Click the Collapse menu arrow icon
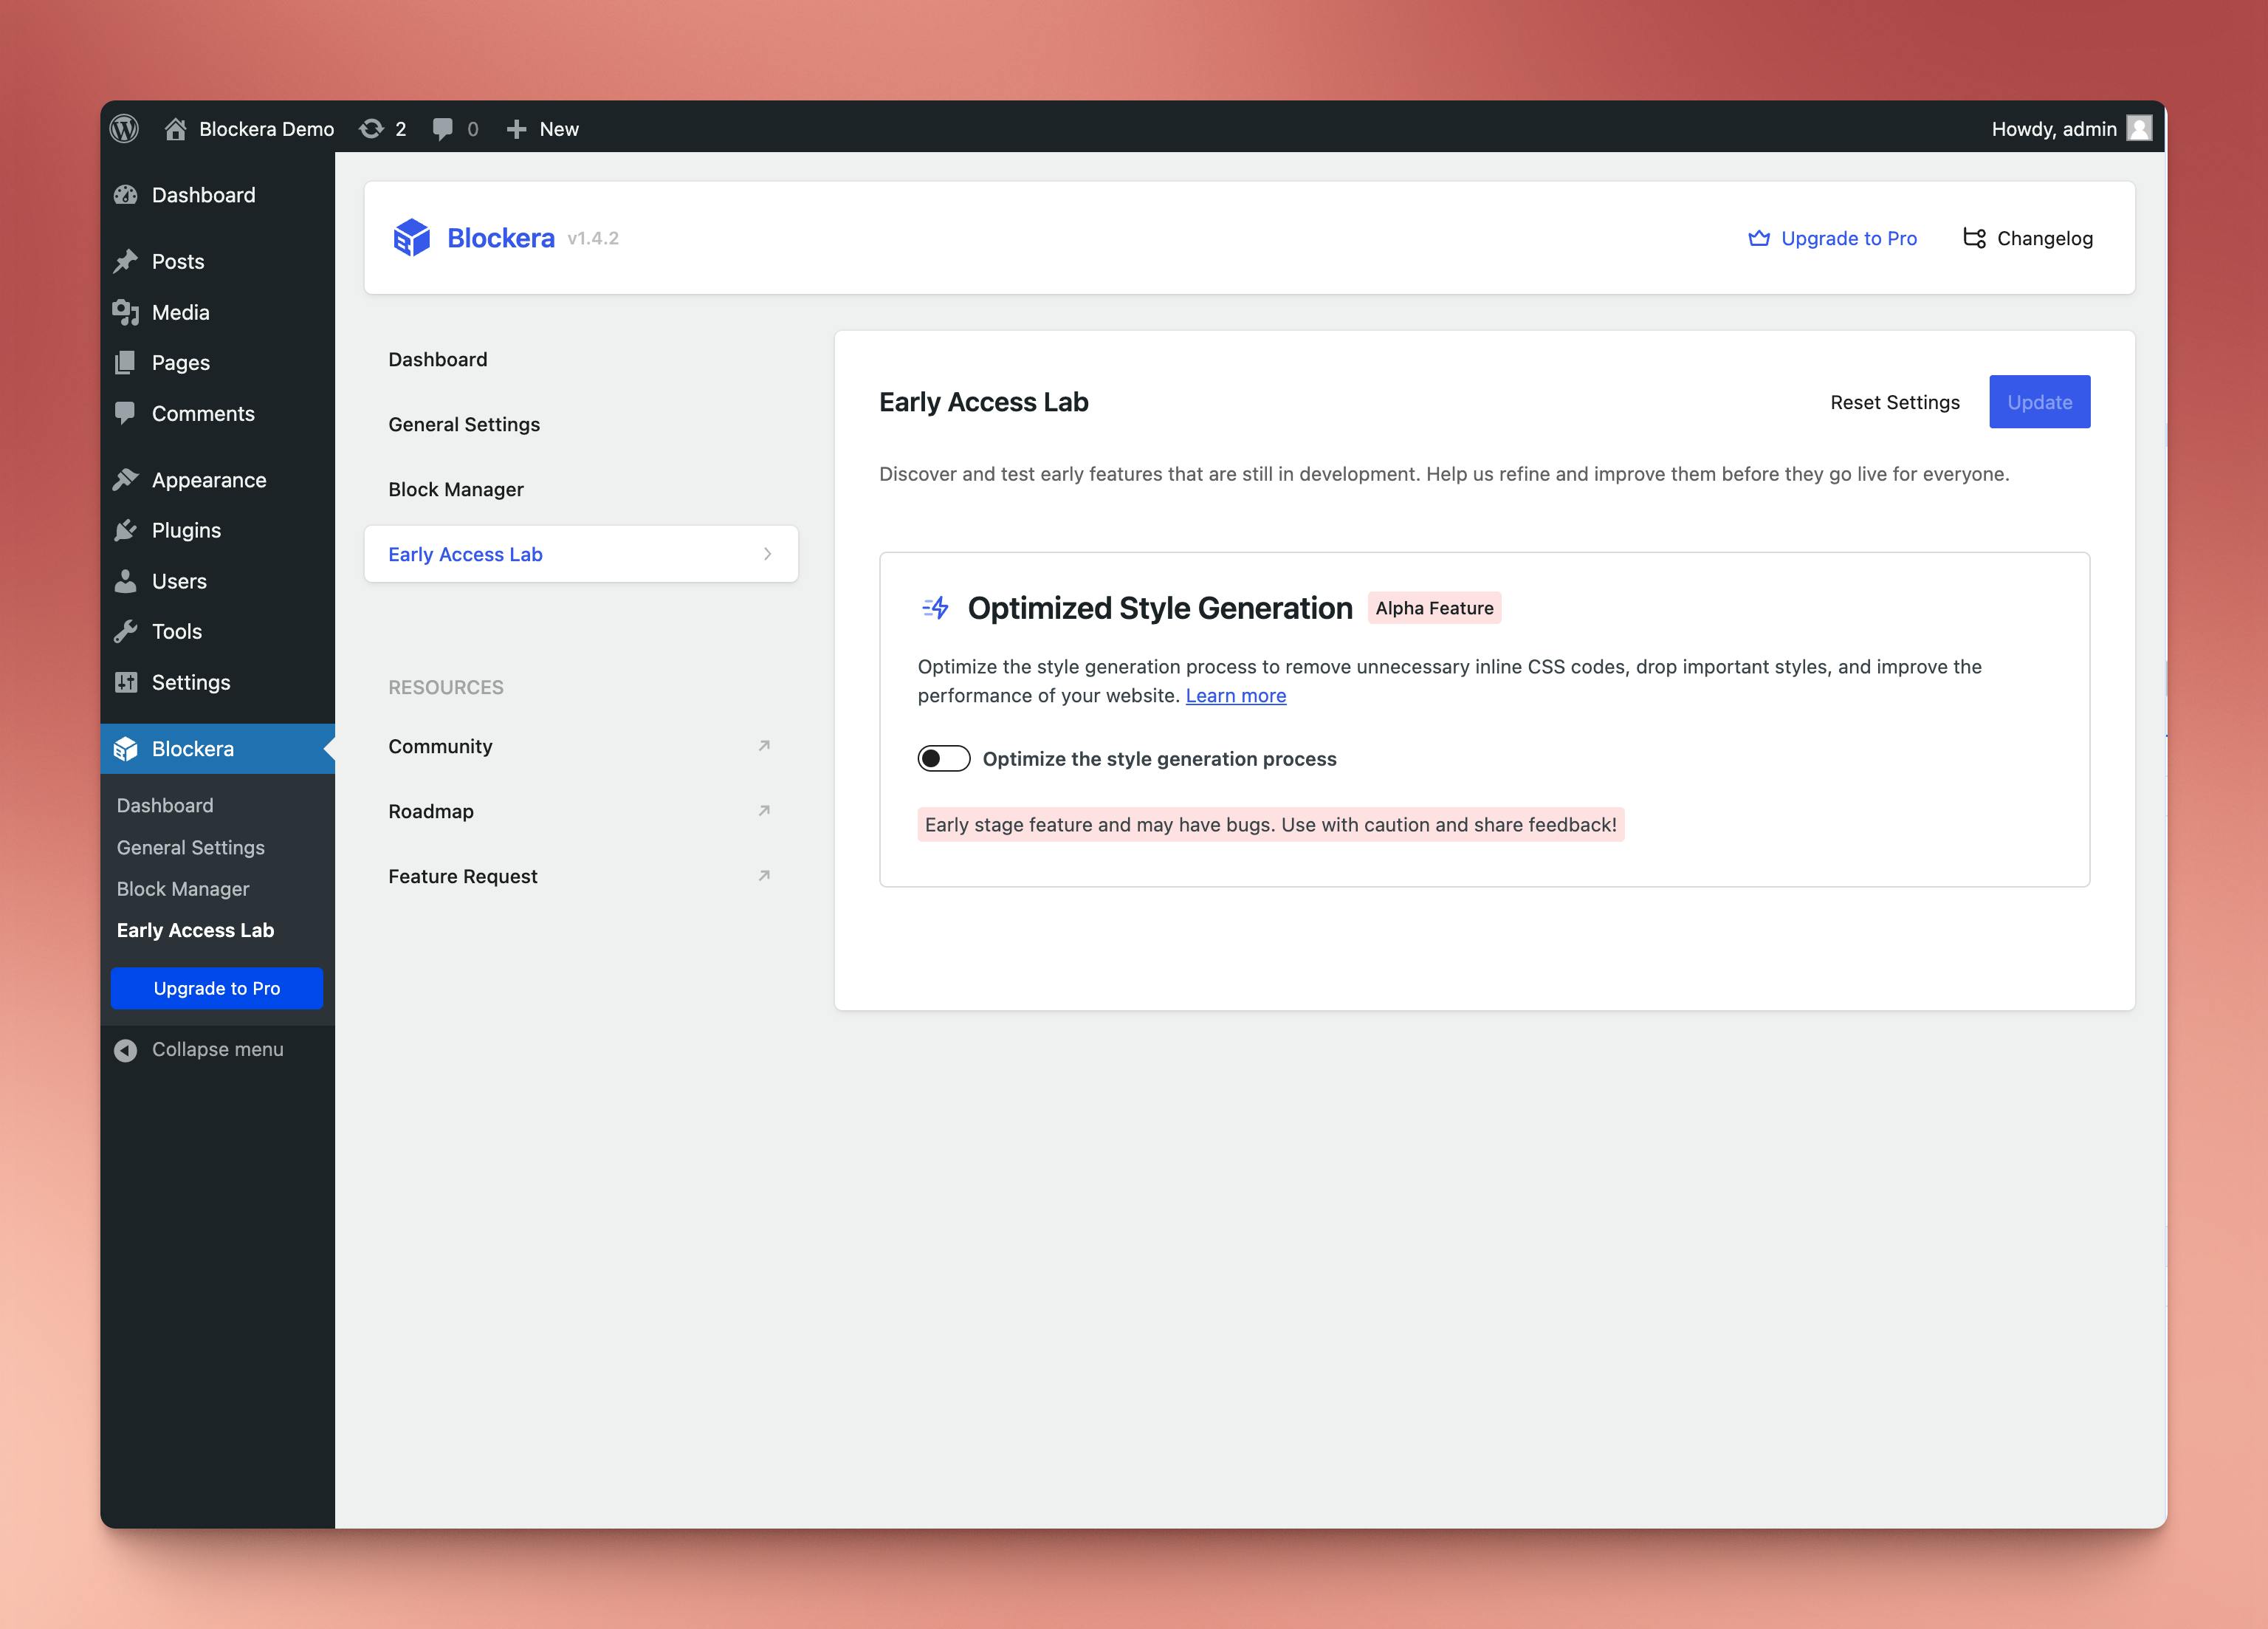 click(x=125, y=1050)
